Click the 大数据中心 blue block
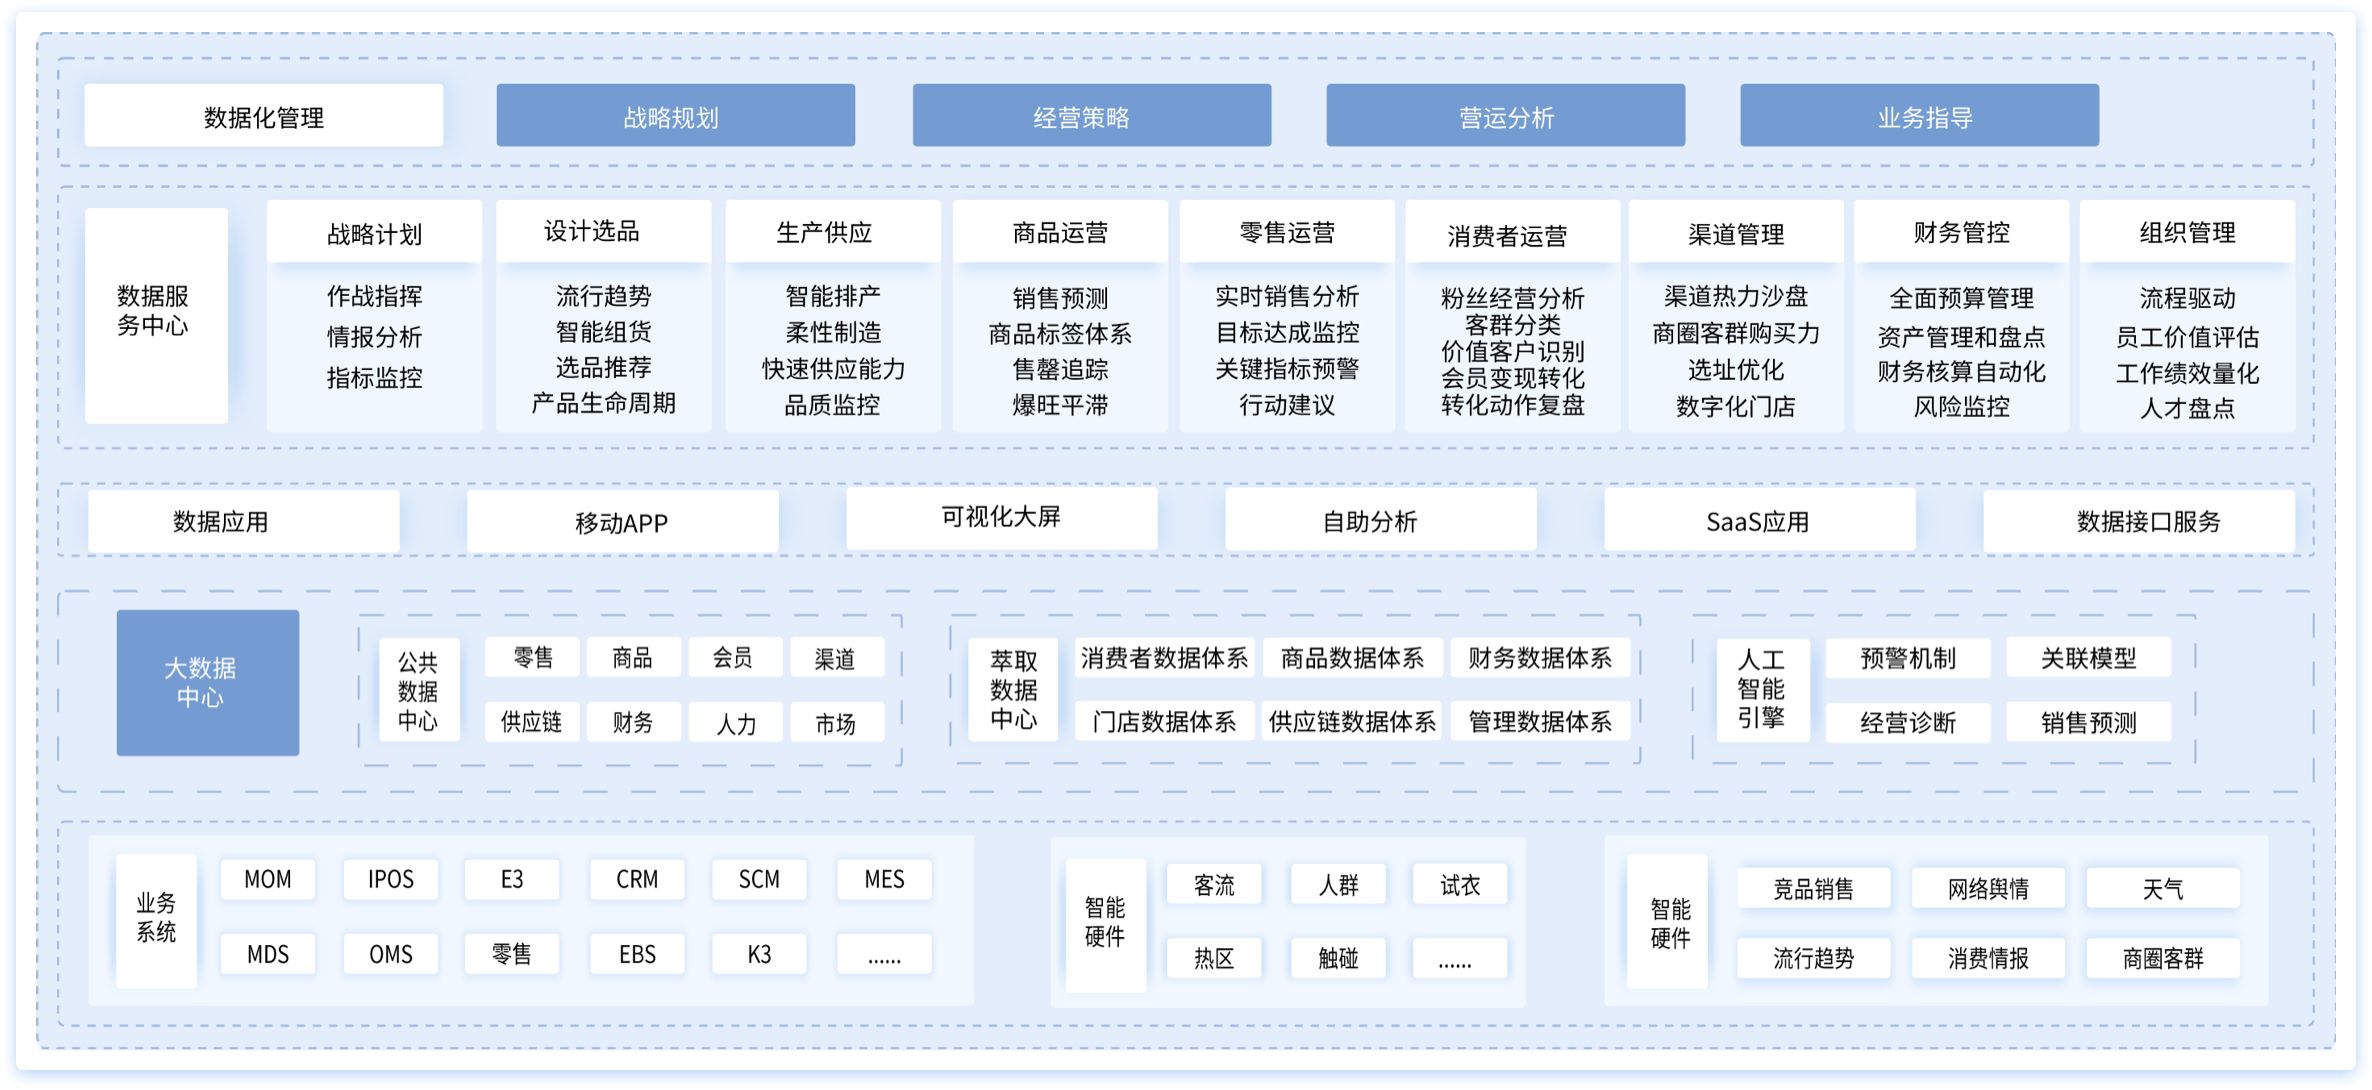 coord(208,682)
